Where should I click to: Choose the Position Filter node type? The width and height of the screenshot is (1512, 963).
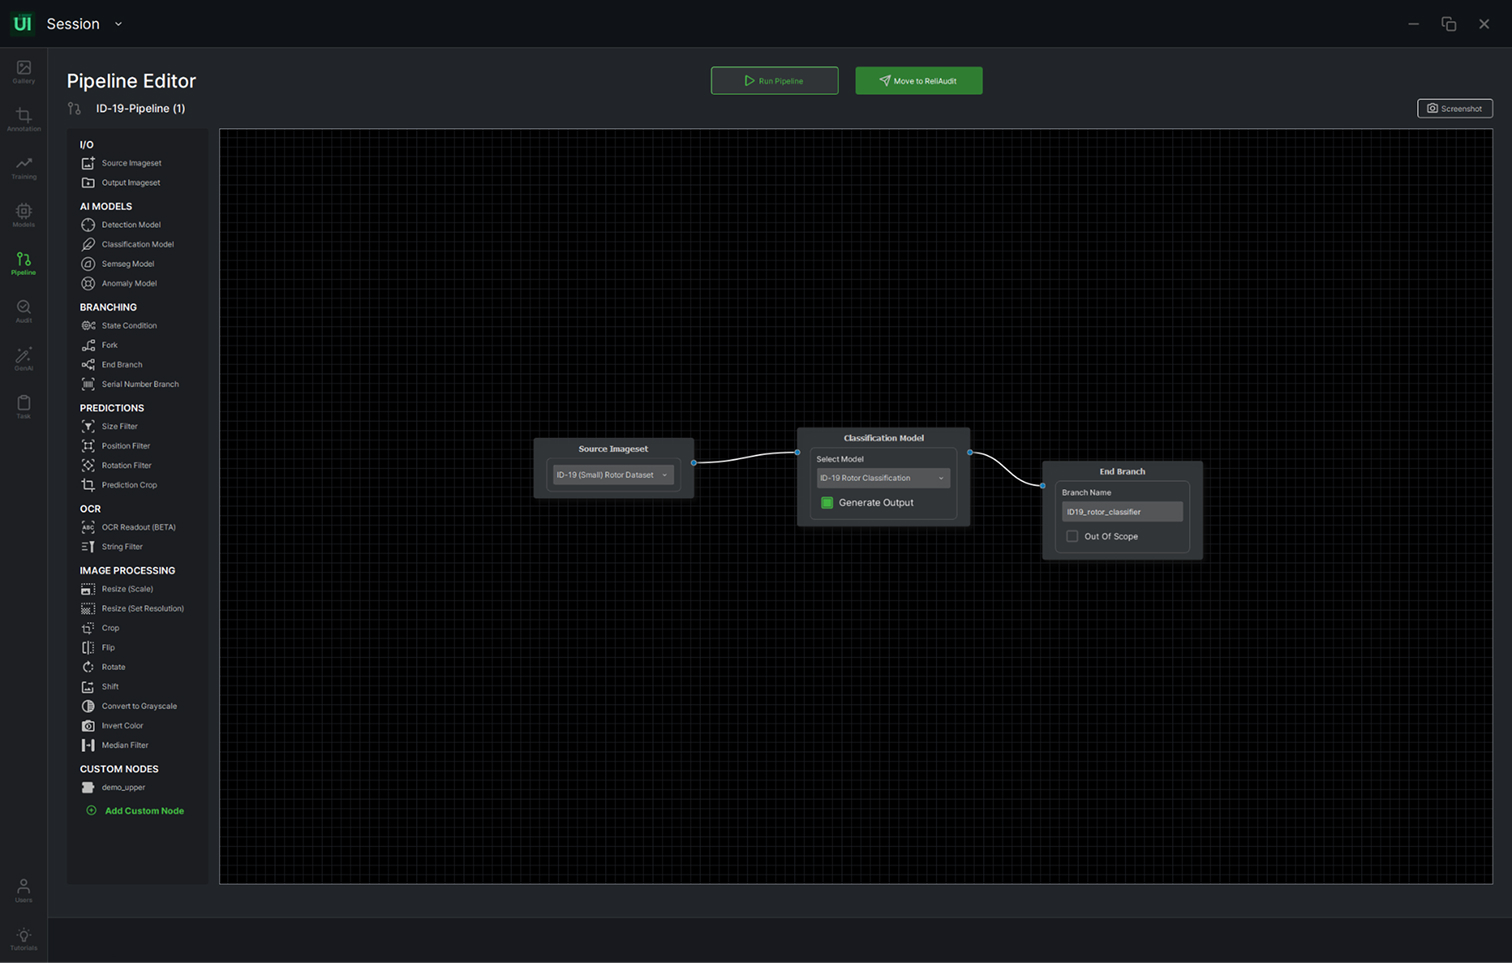tap(115, 446)
